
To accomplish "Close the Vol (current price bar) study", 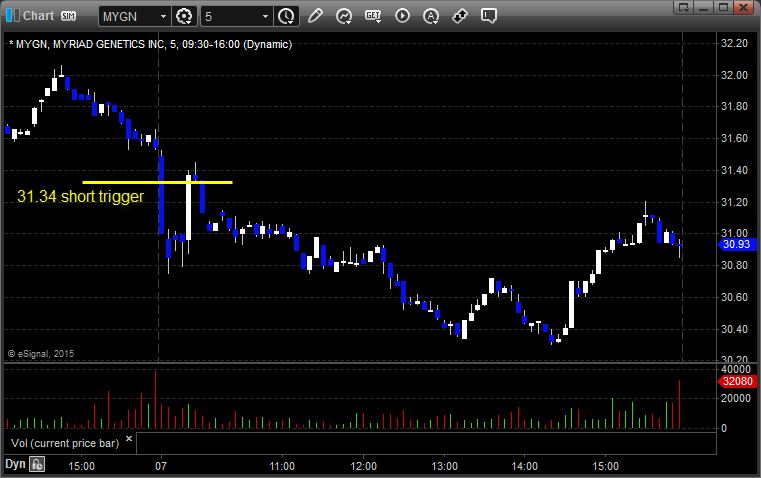I will (x=129, y=439).
